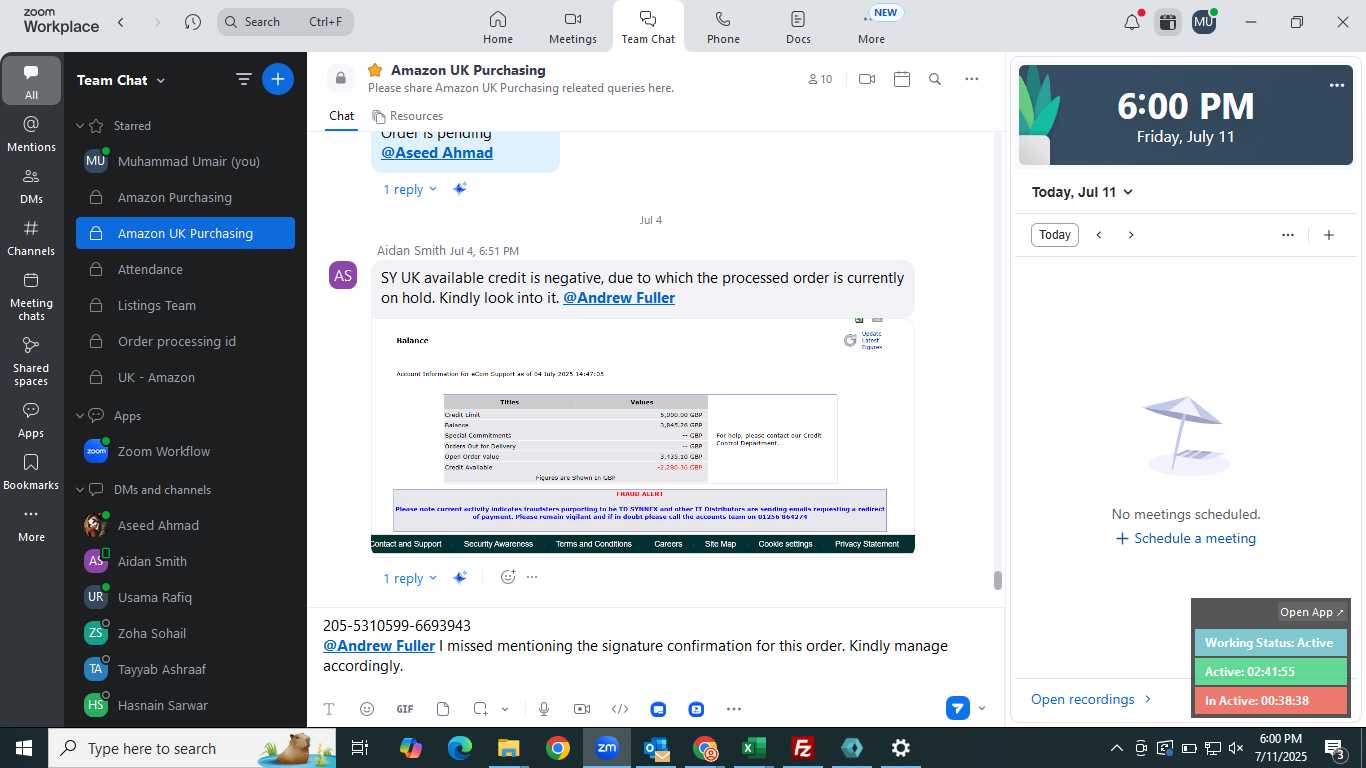This screenshot has height=768, width=1366.
Task: Switch to Team Chat tab
Action: click(648, 27)
